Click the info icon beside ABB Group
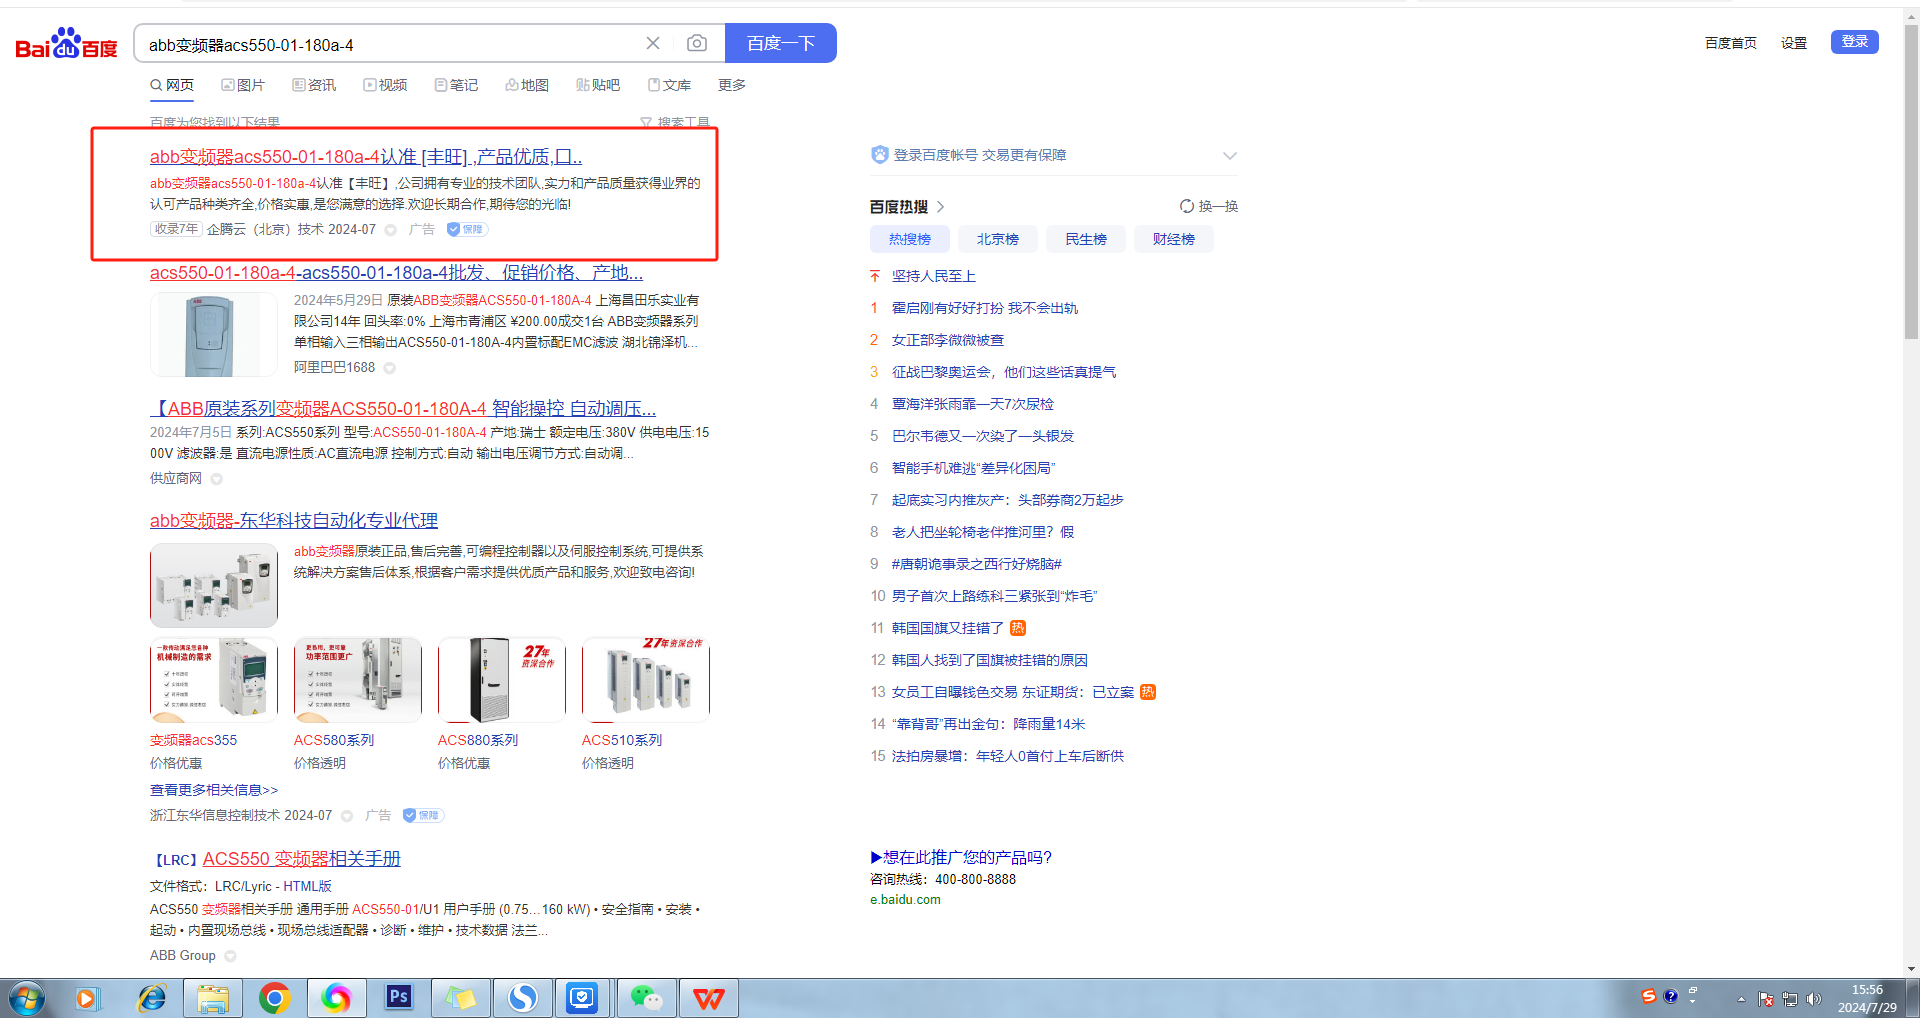 point(230,956)
